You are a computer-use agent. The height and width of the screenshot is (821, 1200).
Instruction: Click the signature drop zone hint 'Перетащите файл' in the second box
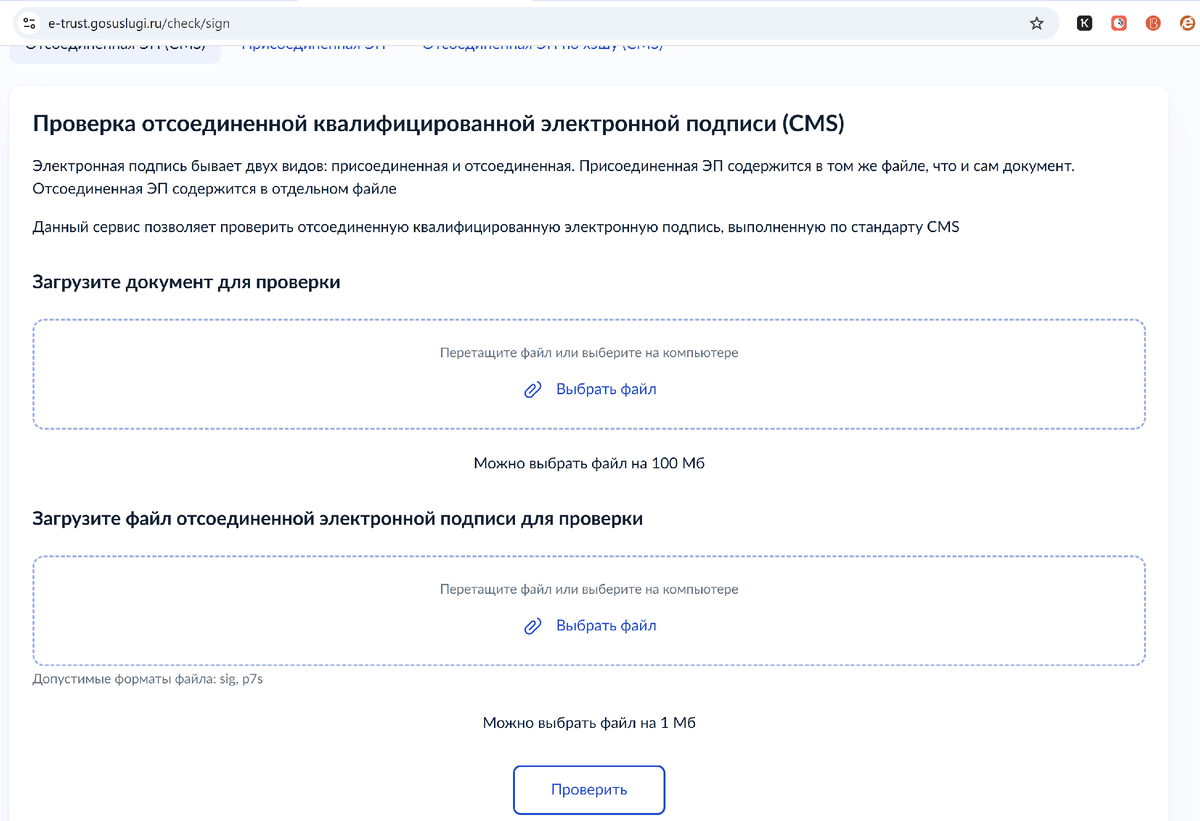click(x=589, y=590)
